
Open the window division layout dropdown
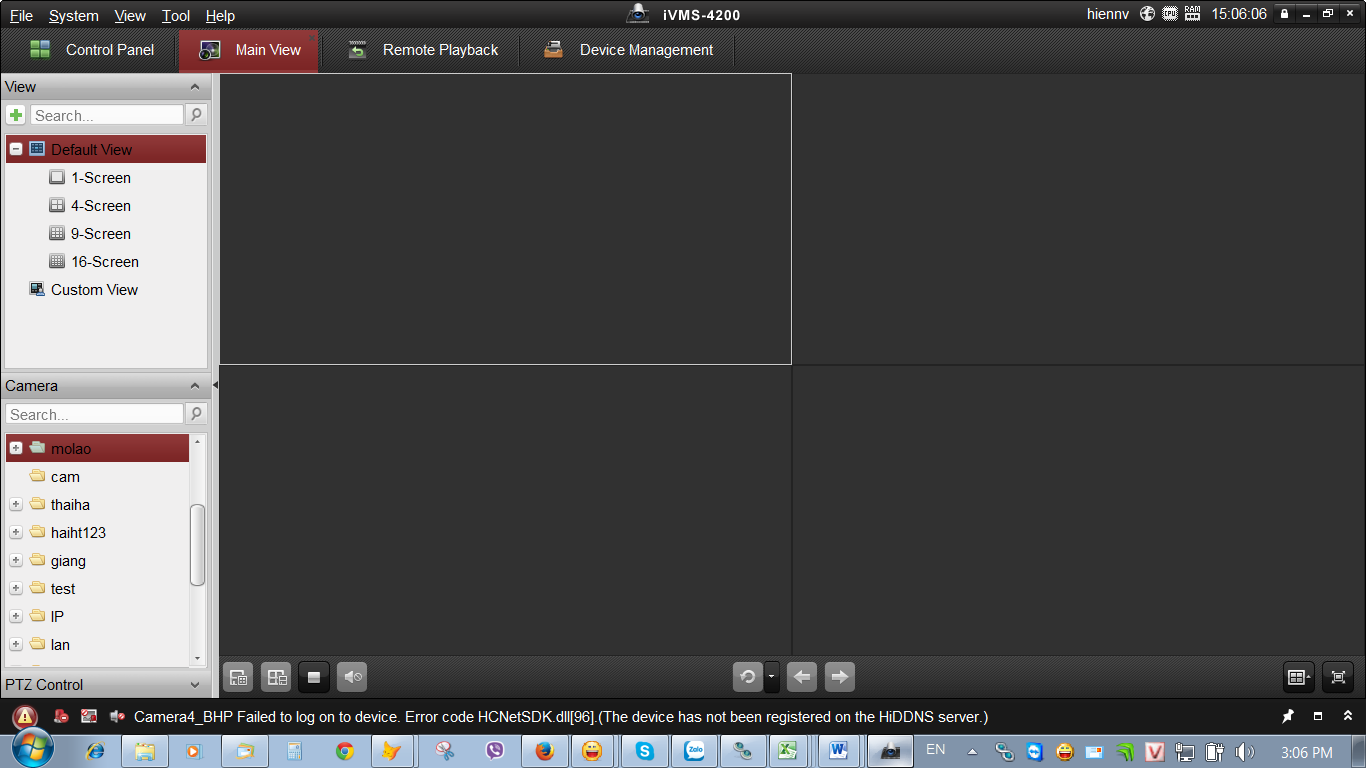(x=1299, y=677)
